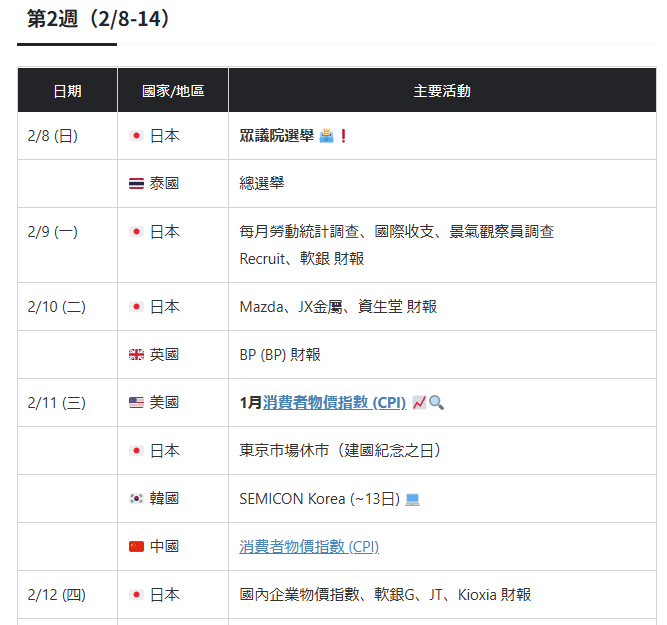667x625 pixels.
Task: Click the laptop icon beside SEMICON Korea
Action: point(412,499)
